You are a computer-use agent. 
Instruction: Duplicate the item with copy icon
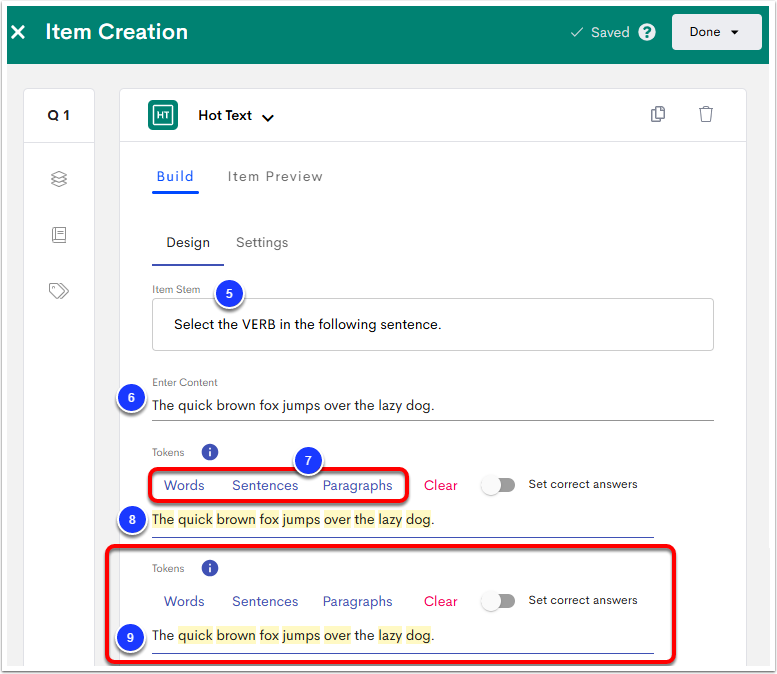pos(658,114)
